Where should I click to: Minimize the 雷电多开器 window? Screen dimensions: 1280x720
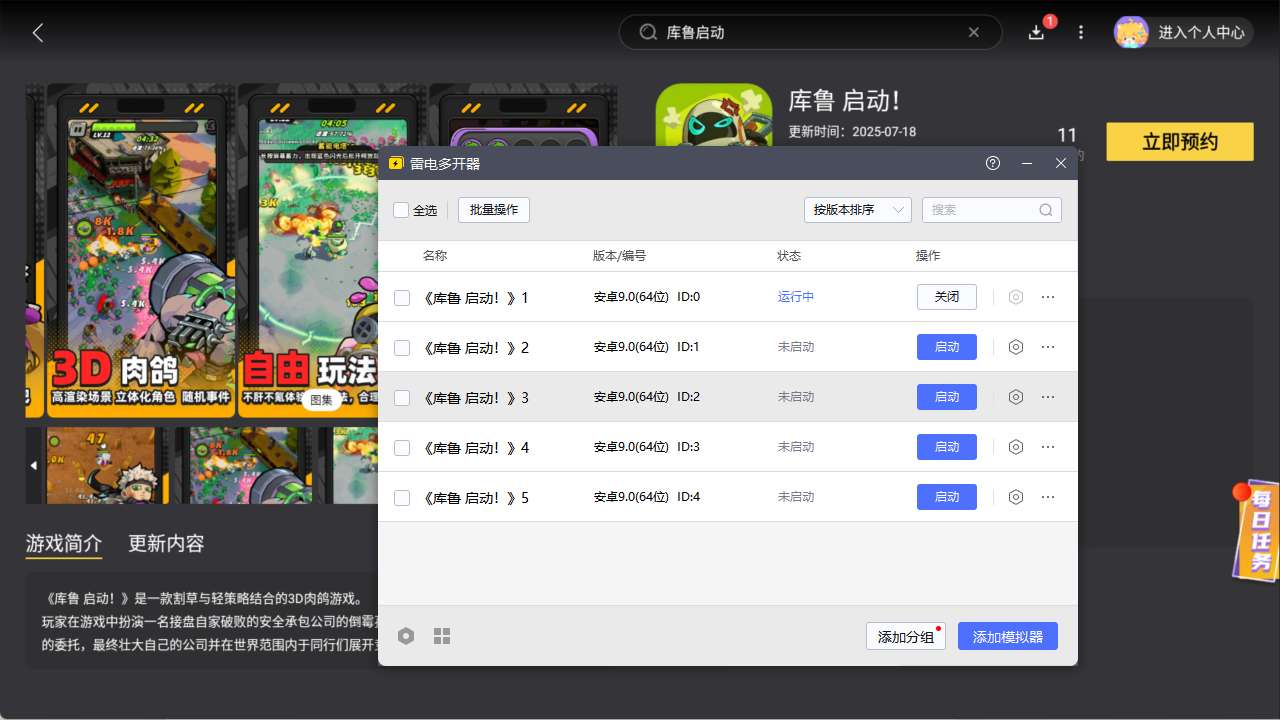tap(1027, 163)
